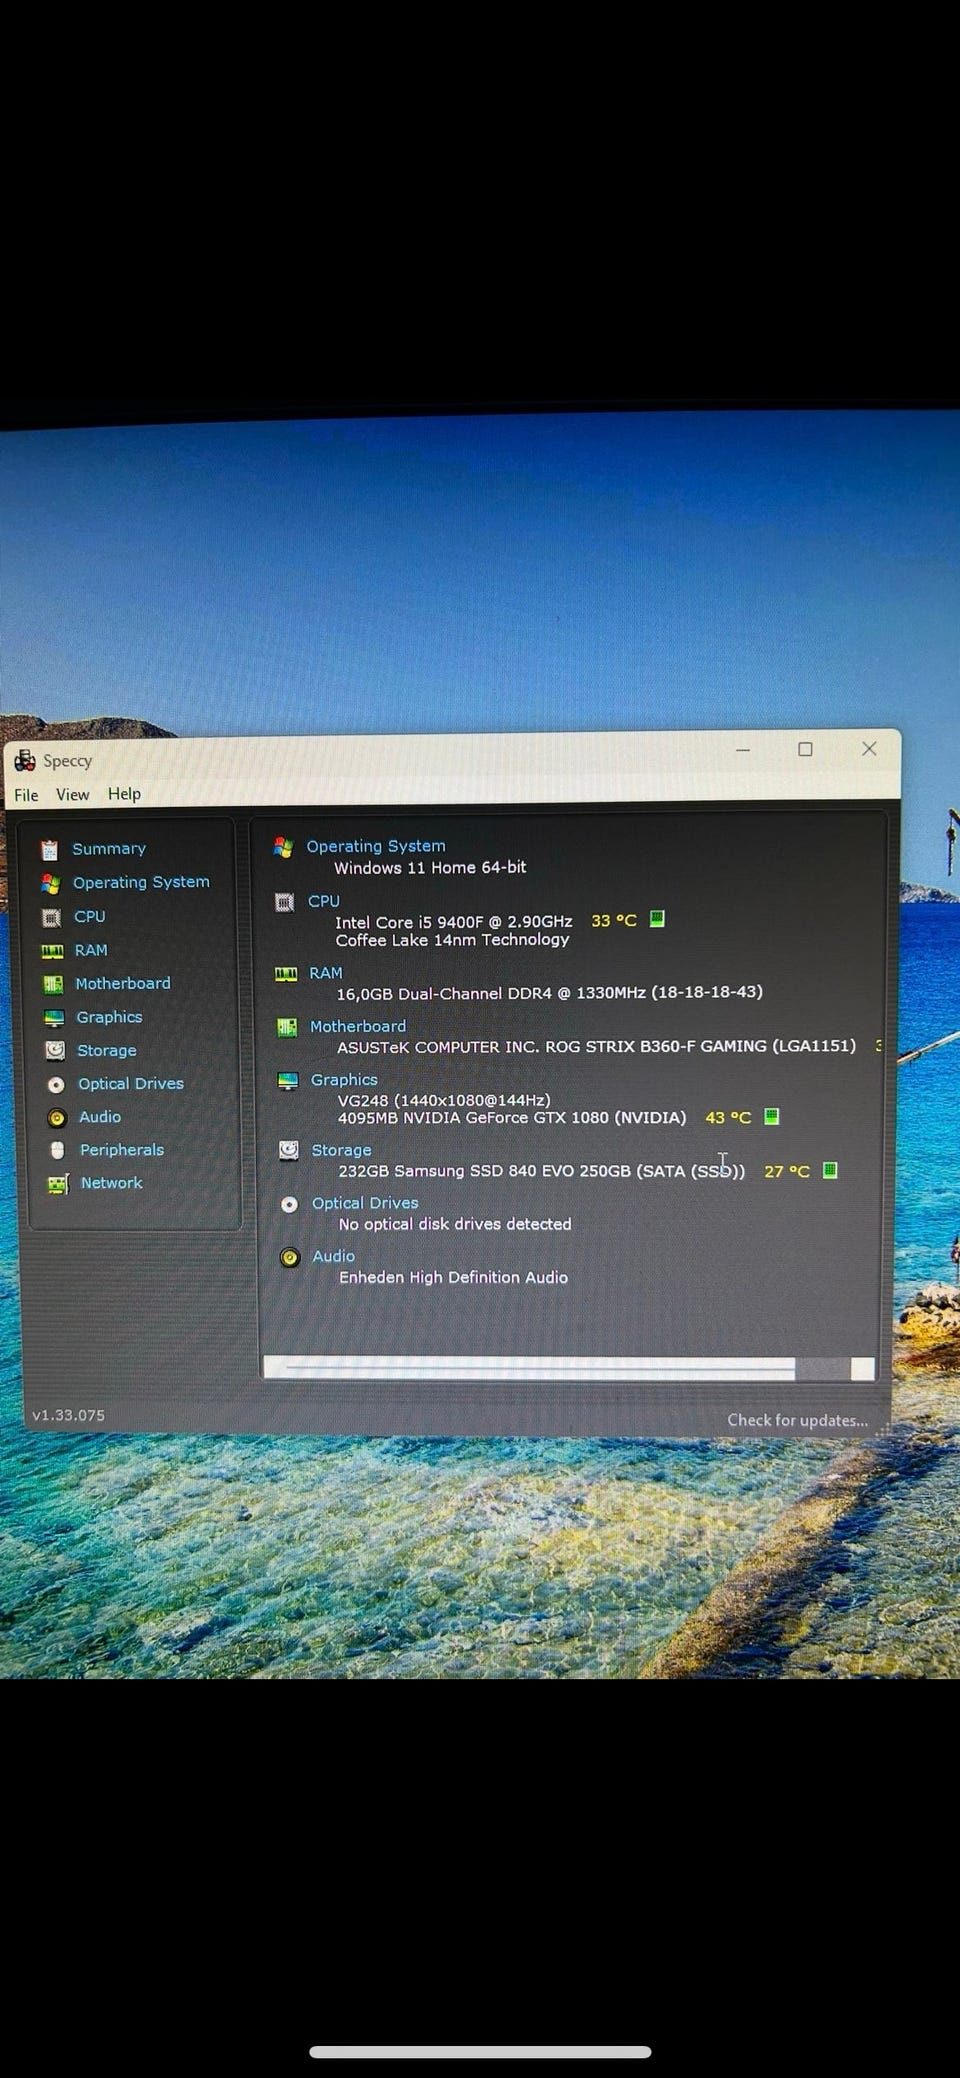Click the Windows flag icon in sidebar
Image resolution: width=960 pixels, height=2078 pixels.
click(50, 884)
